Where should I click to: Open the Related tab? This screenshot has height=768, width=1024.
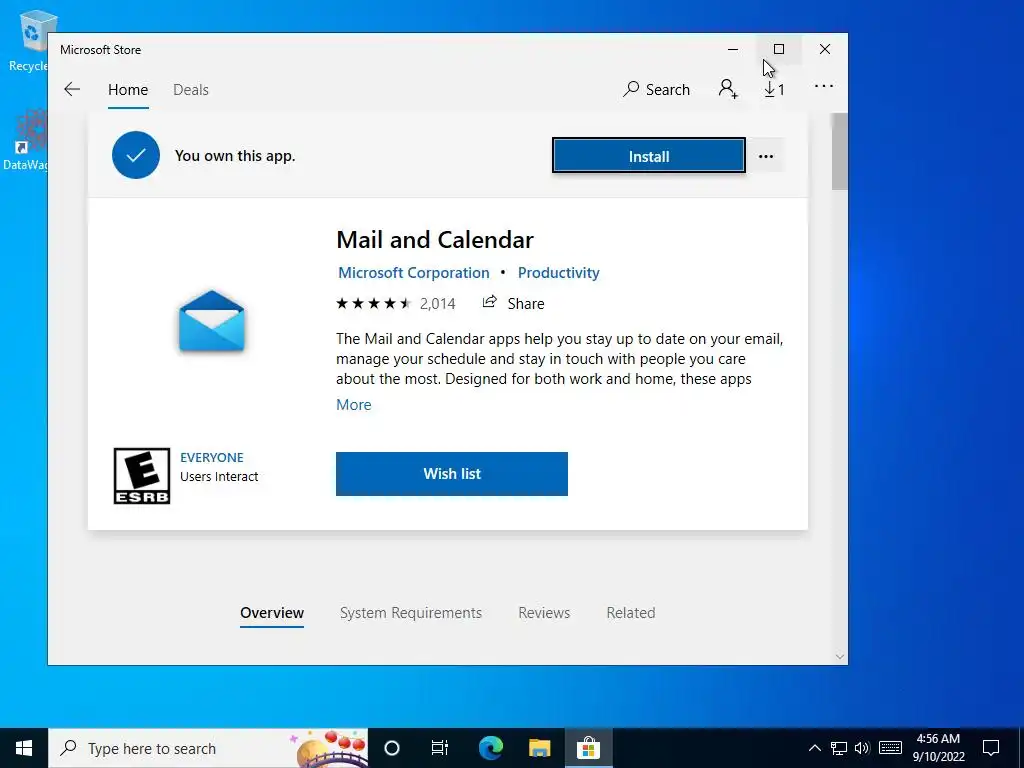[x=631, y=613]
